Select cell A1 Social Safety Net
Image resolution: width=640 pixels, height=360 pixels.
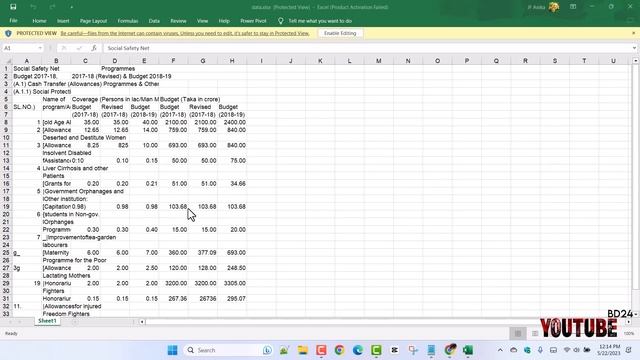pyautogui.click(x=27, y=69)
